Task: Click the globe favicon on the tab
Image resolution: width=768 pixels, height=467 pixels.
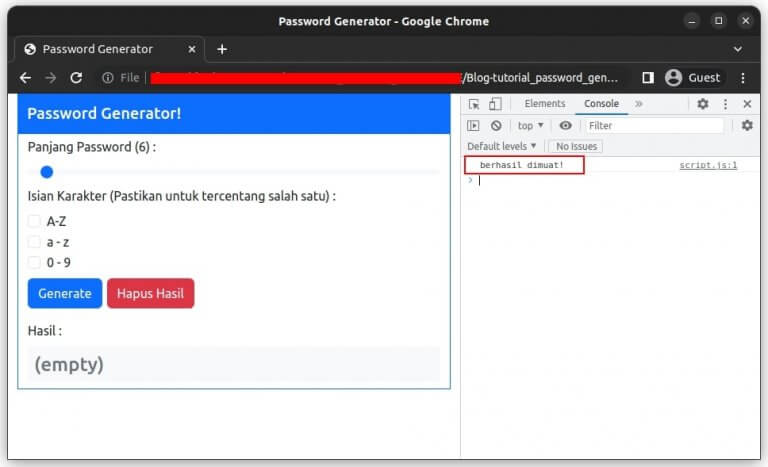Action: coord(30,49)
